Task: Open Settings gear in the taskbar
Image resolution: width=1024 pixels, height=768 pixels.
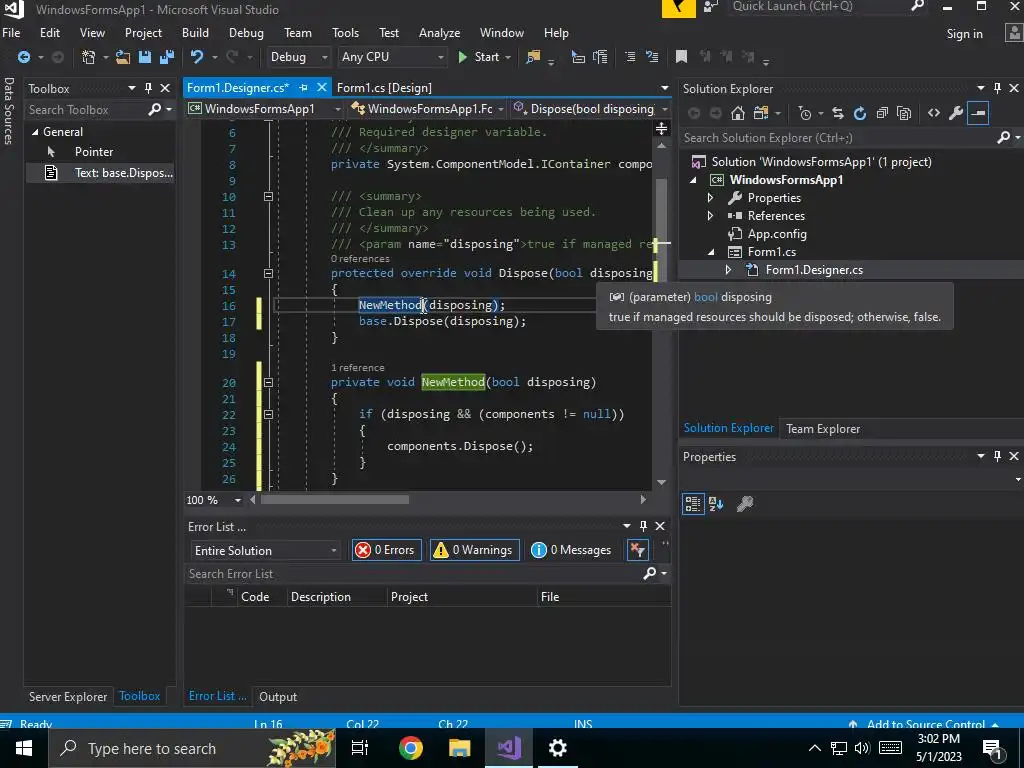Action: [x=558, y=748]
